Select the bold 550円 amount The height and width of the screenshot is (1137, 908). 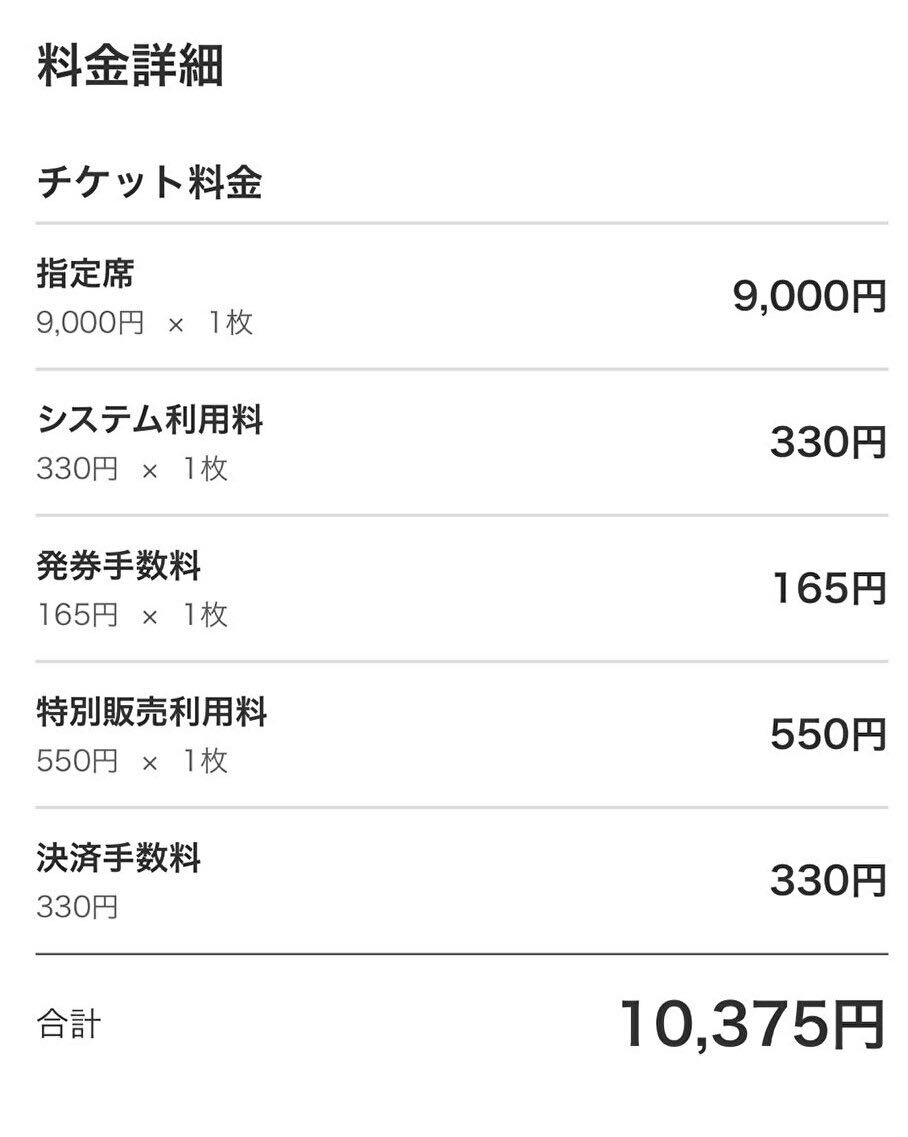(x=827, y=734)
